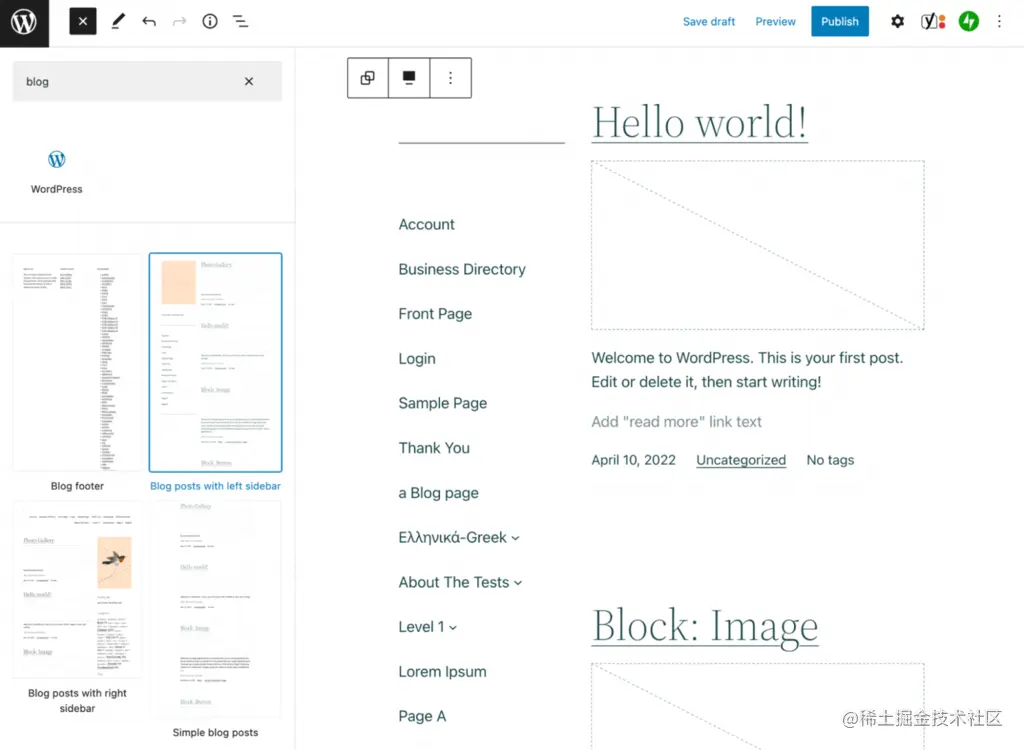Click the Thank You navigation link

[x=434, y=448]
